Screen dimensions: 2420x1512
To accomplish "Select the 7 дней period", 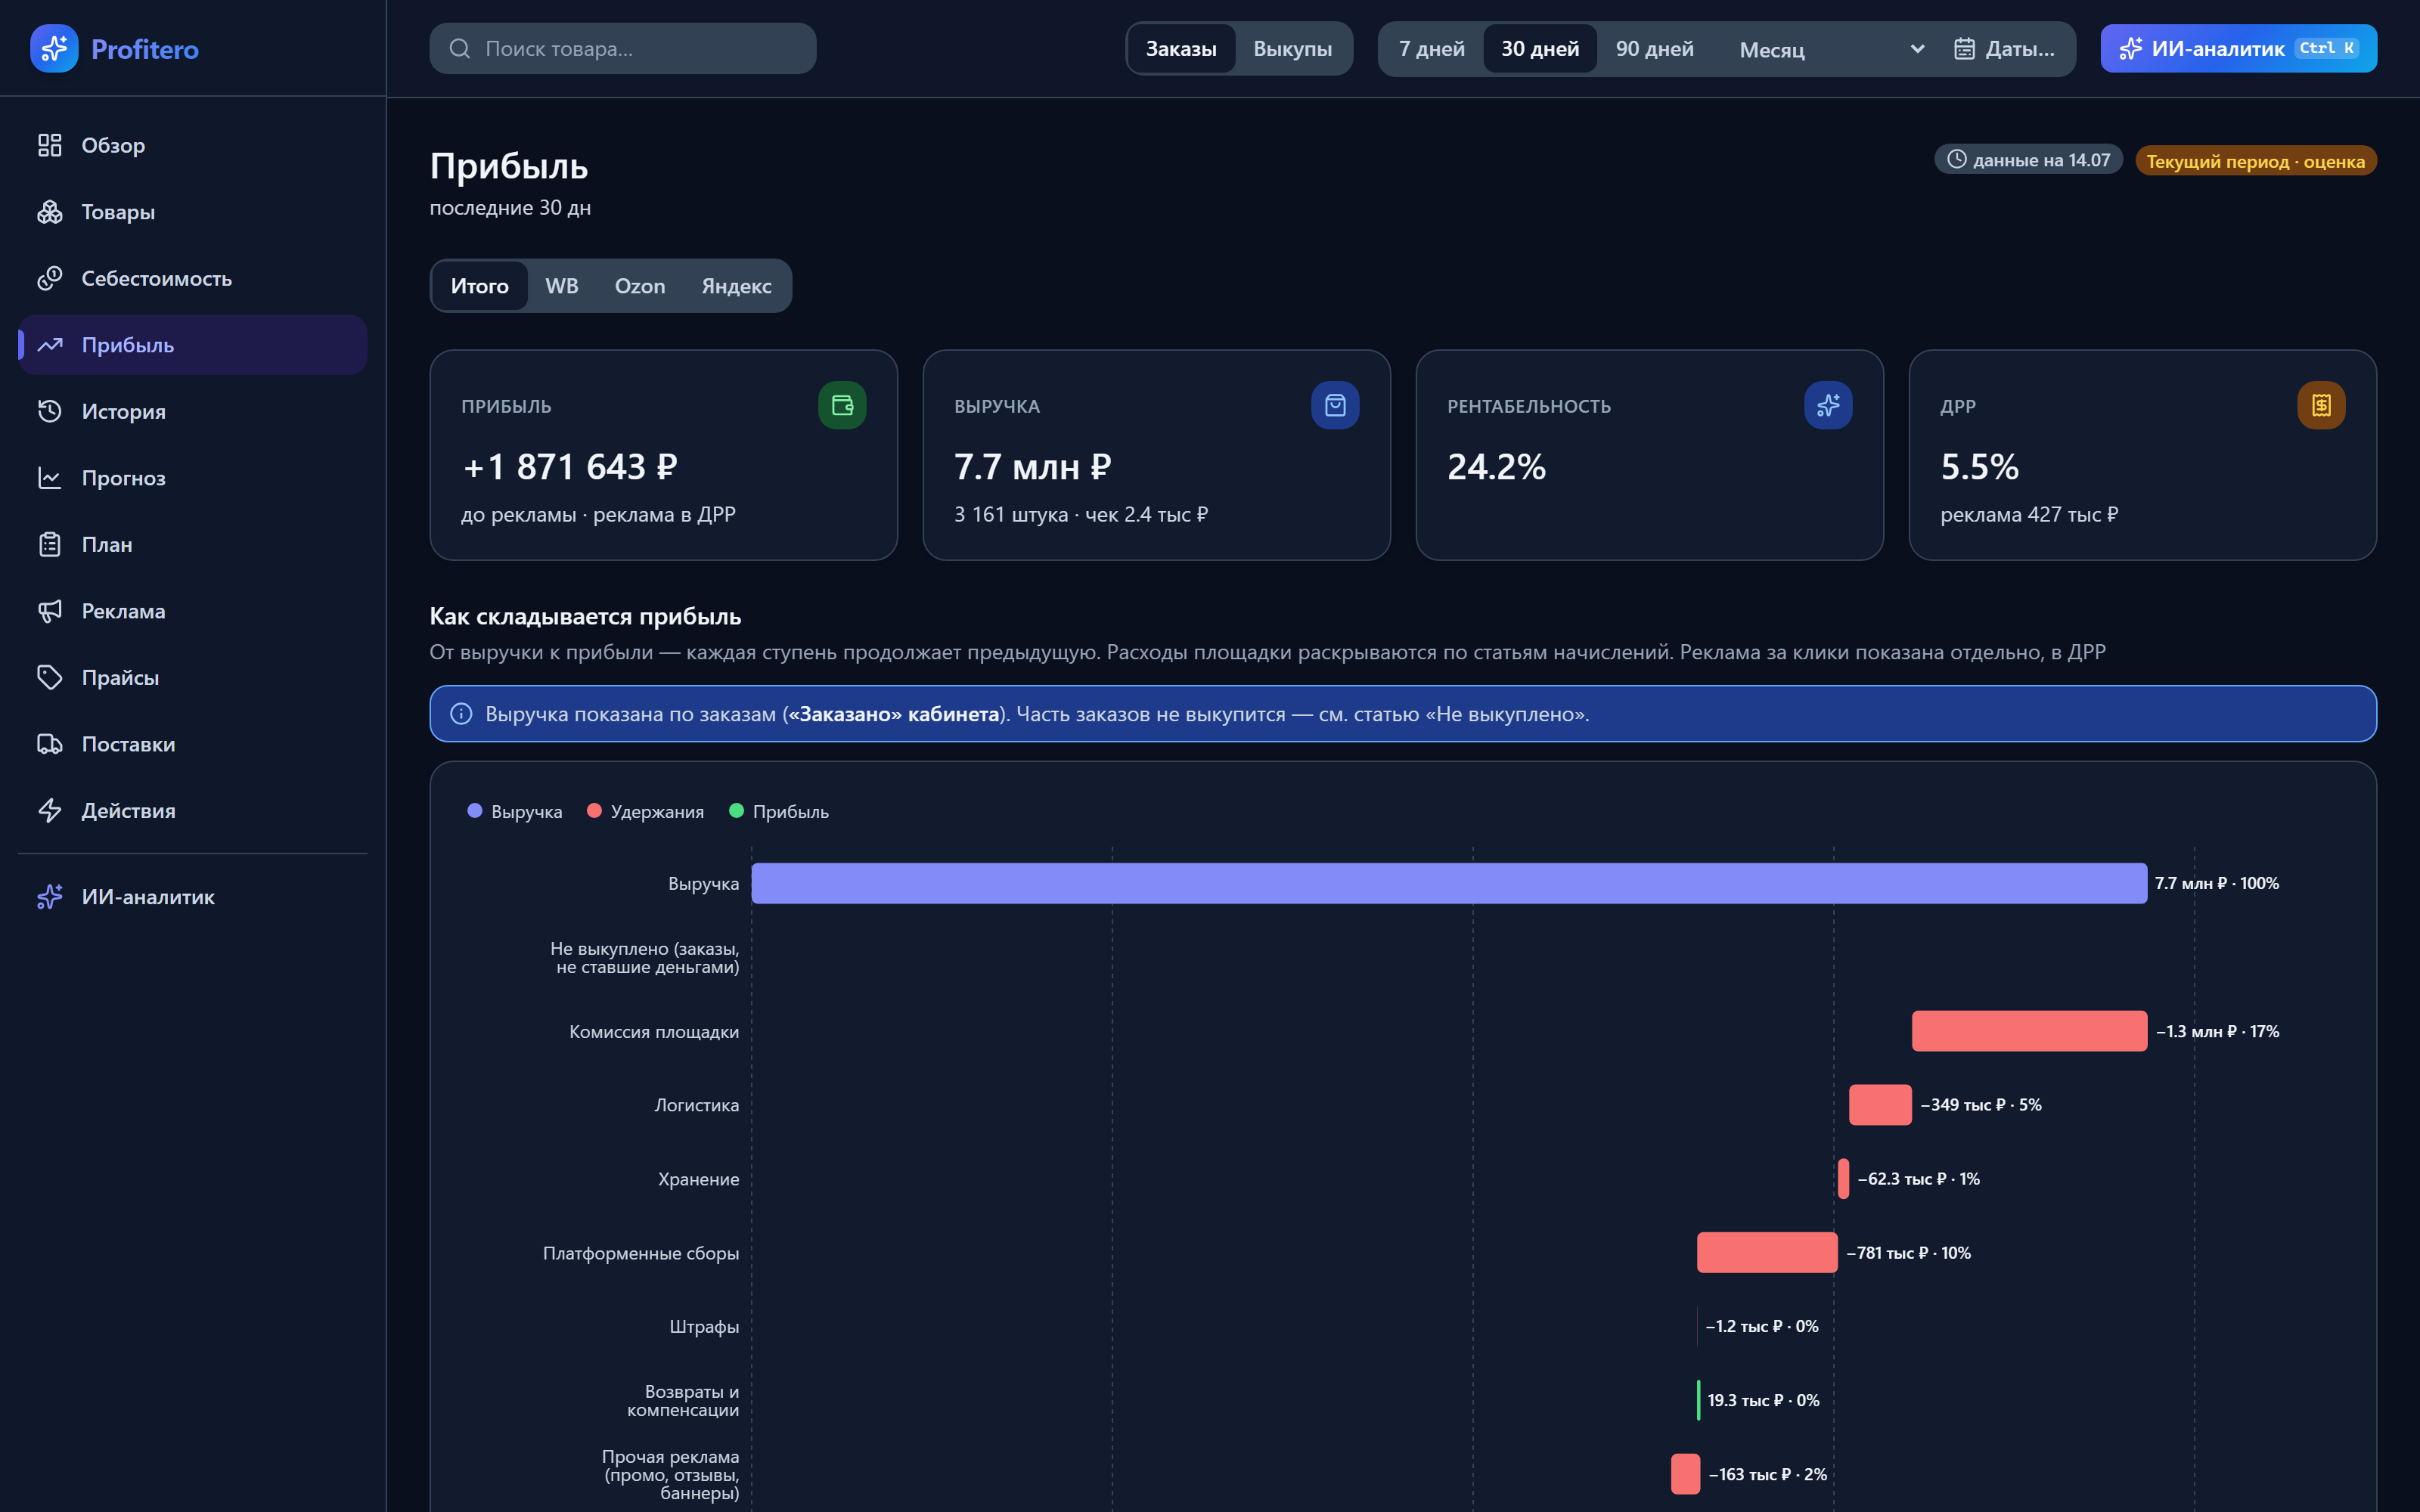I will click(1431, 48).
